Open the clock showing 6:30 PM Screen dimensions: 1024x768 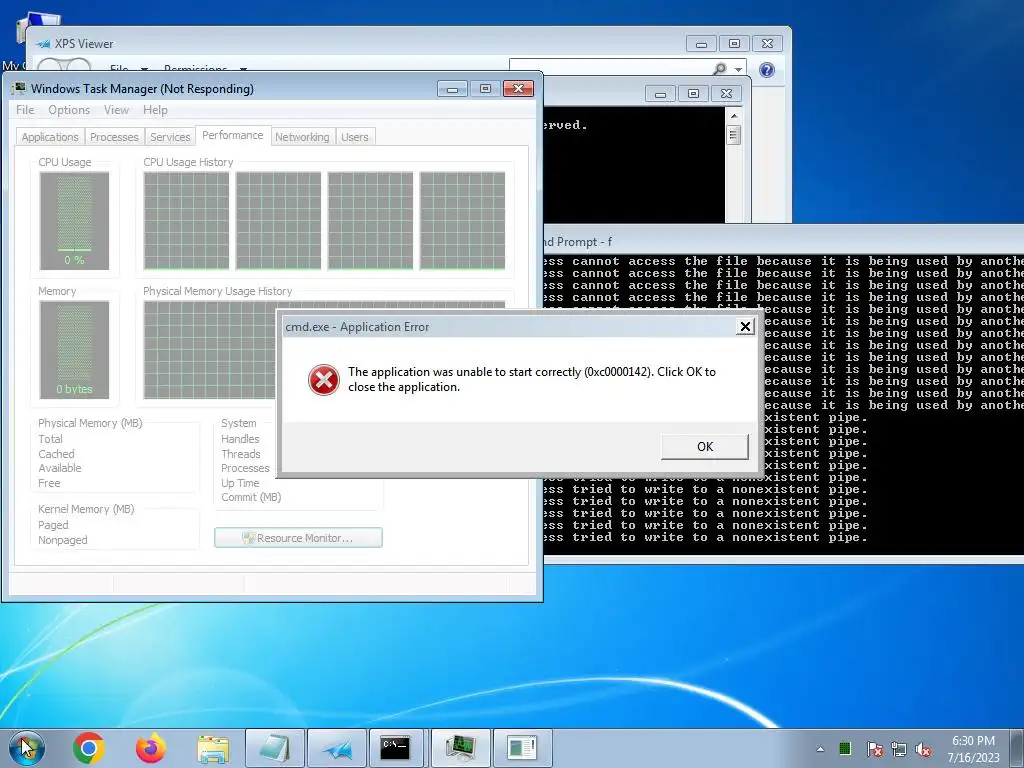tap(973, 748)
